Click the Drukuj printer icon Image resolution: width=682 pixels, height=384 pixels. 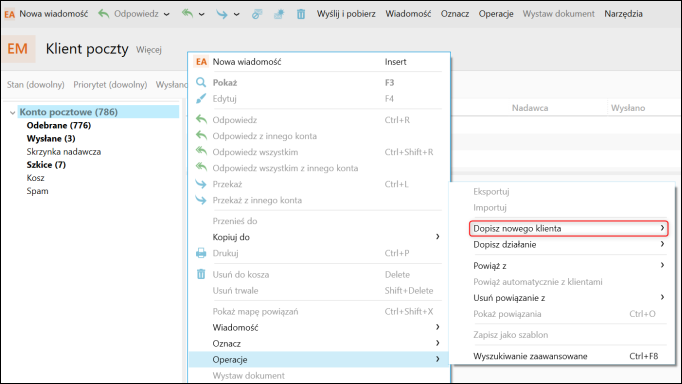[x=201, y=253]
